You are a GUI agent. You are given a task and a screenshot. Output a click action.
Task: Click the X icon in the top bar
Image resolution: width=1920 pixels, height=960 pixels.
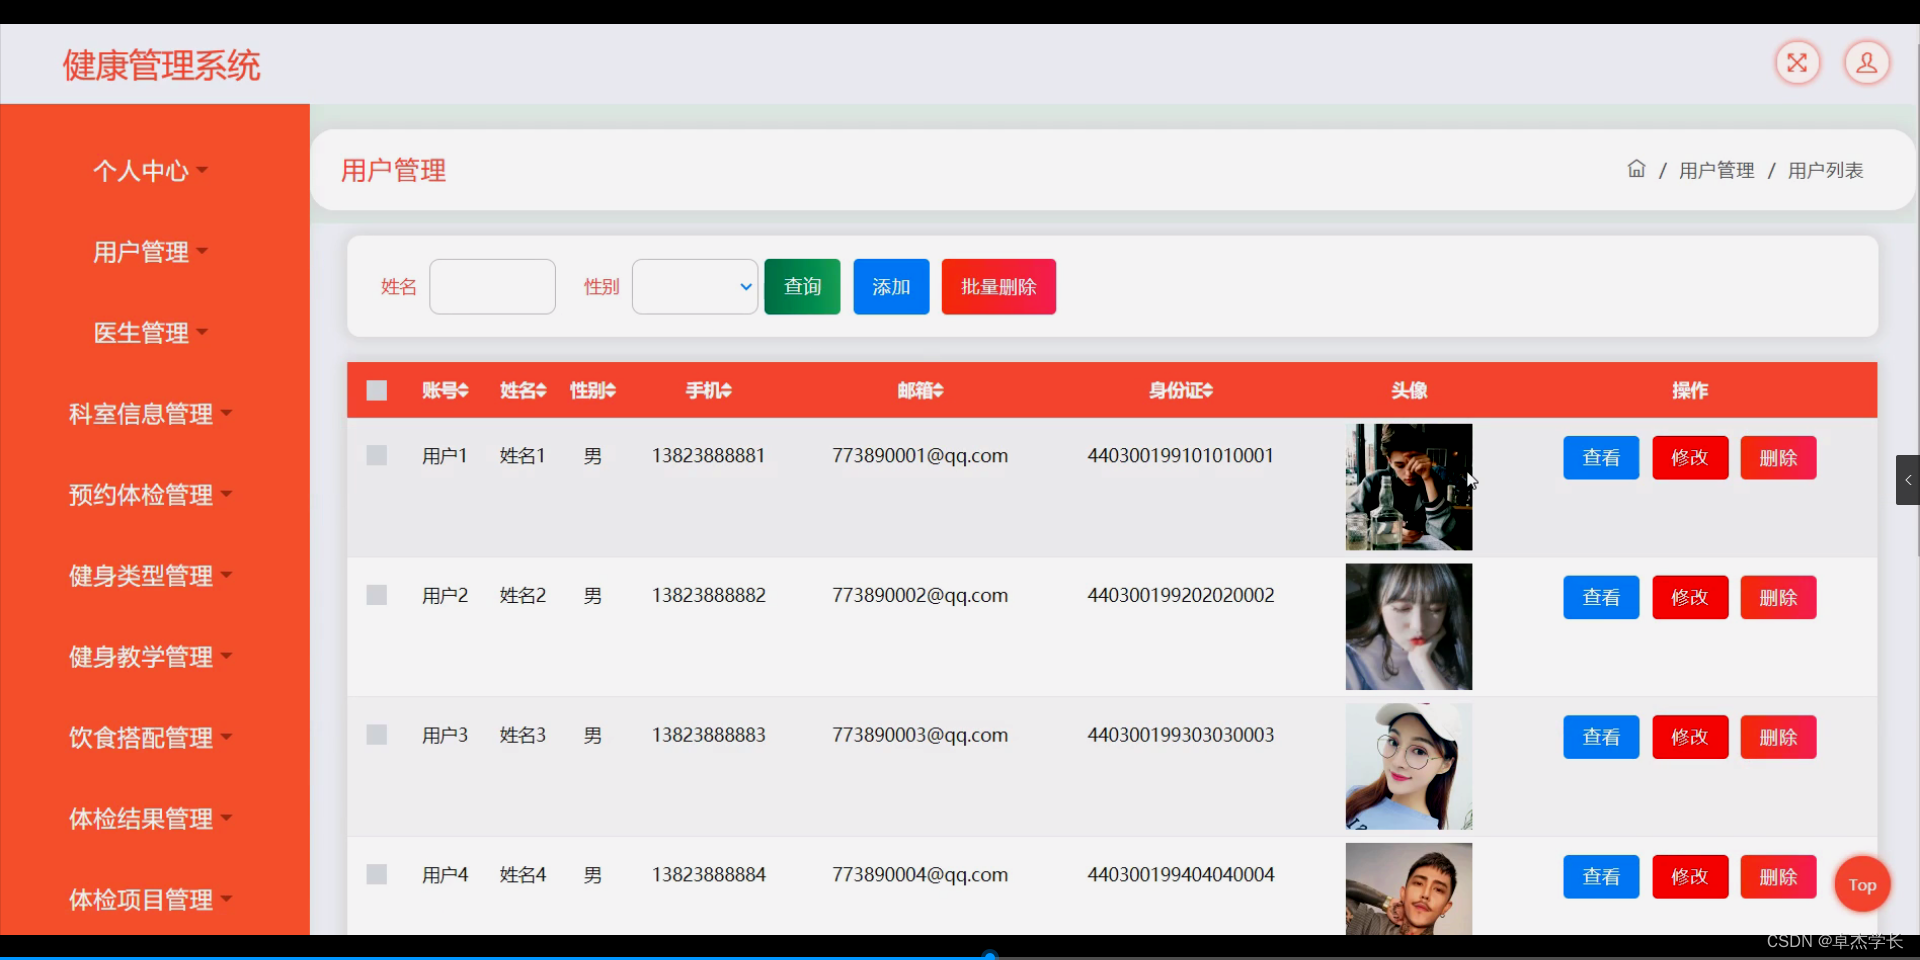pos(1797,62)
